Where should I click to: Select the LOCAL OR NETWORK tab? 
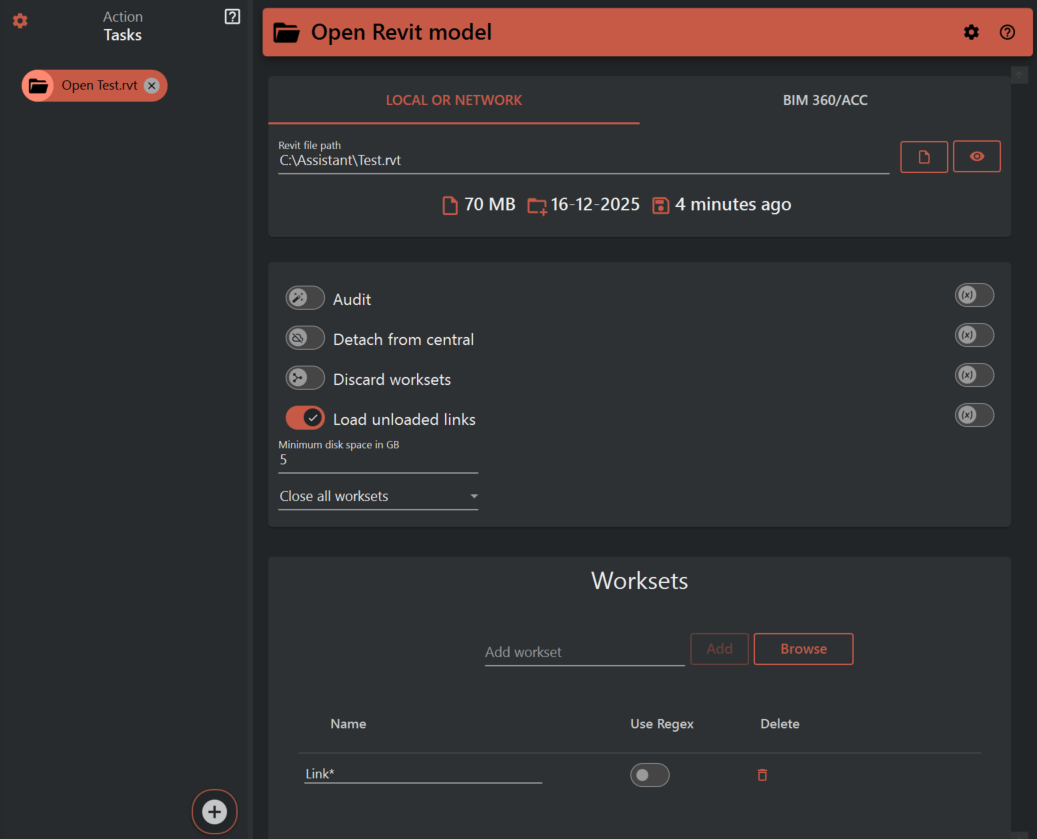coord(454,100)
